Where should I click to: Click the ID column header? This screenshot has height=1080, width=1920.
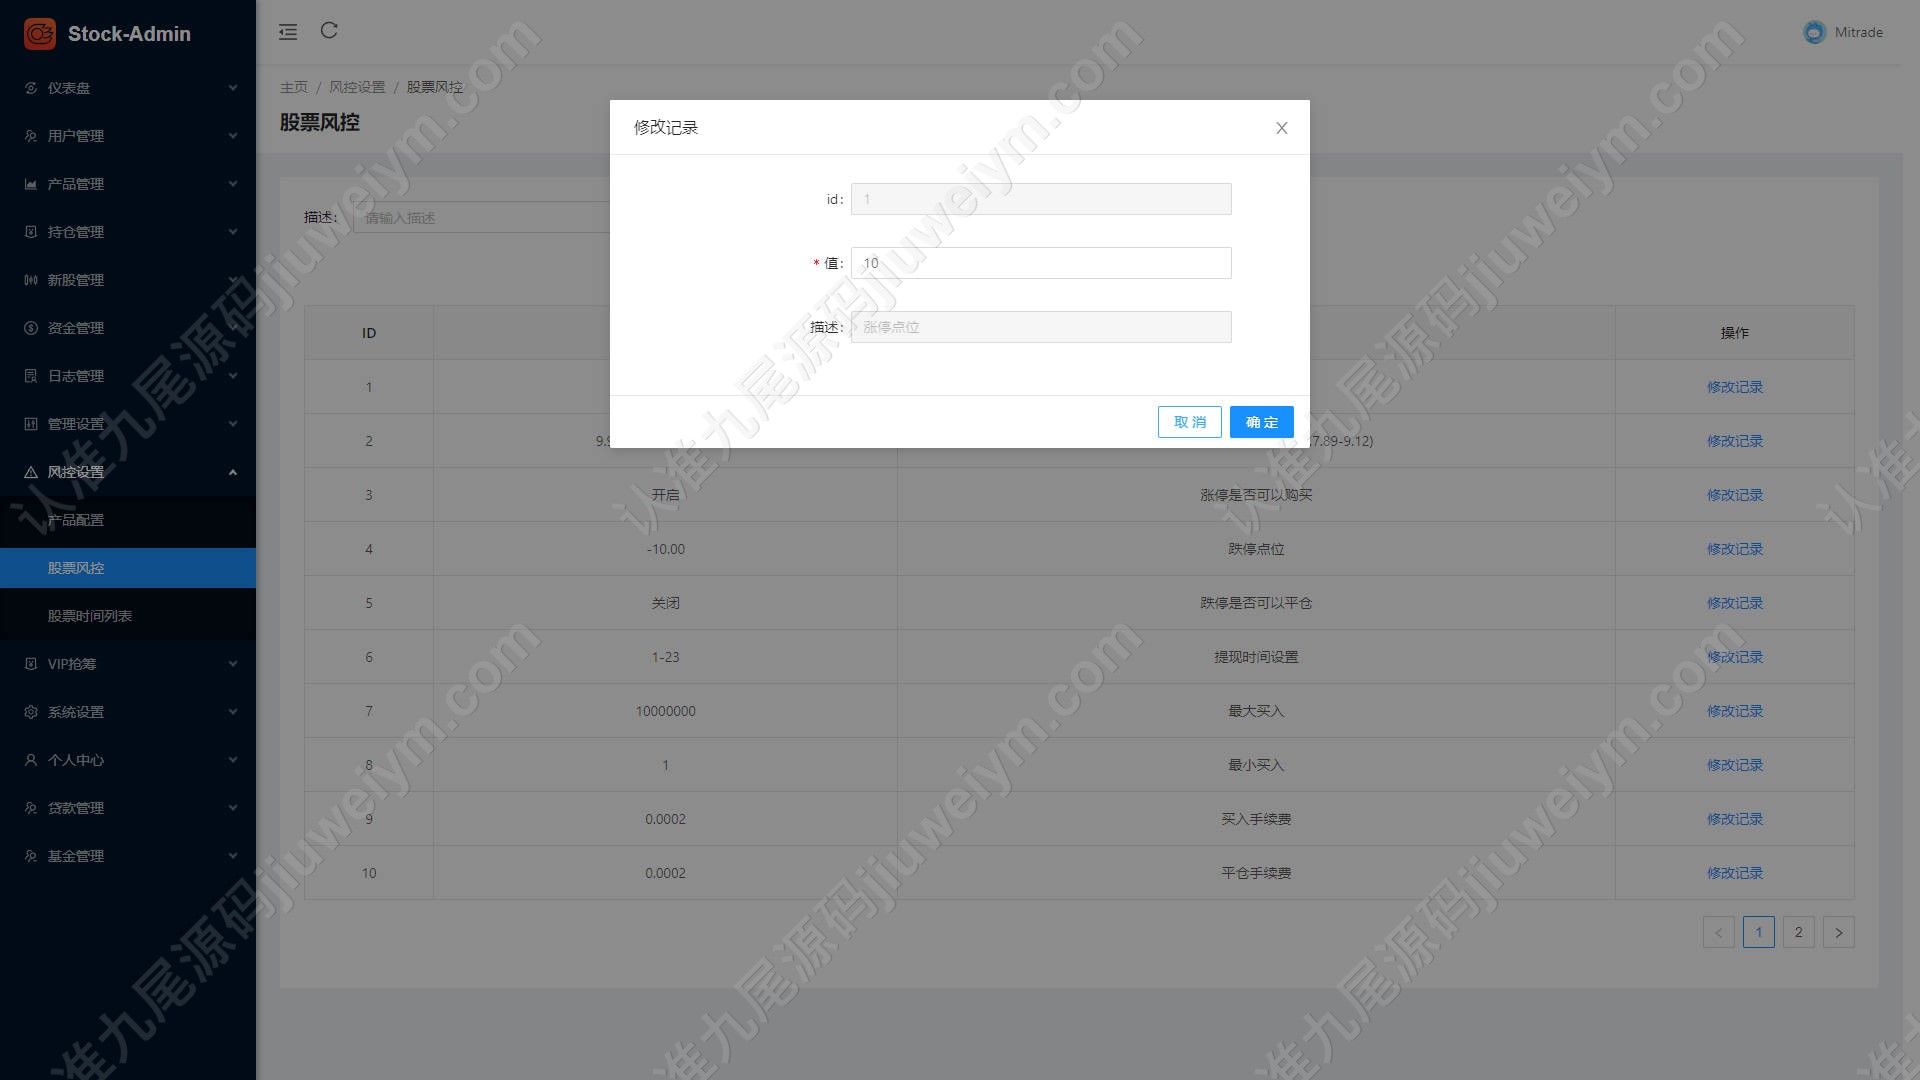369,333
